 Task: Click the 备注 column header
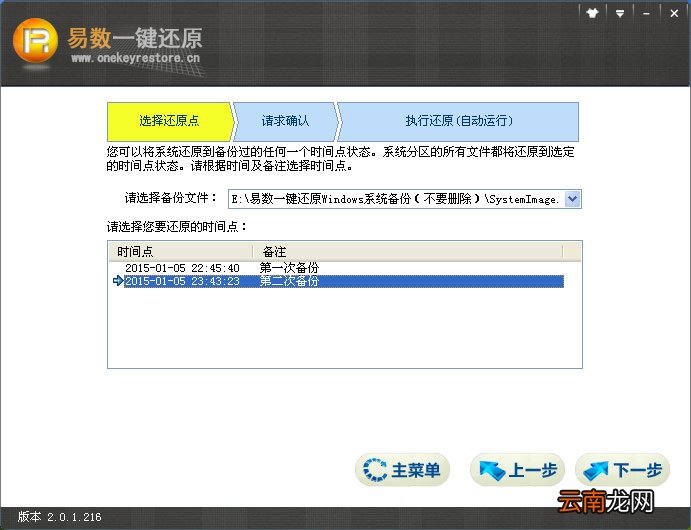408,252
